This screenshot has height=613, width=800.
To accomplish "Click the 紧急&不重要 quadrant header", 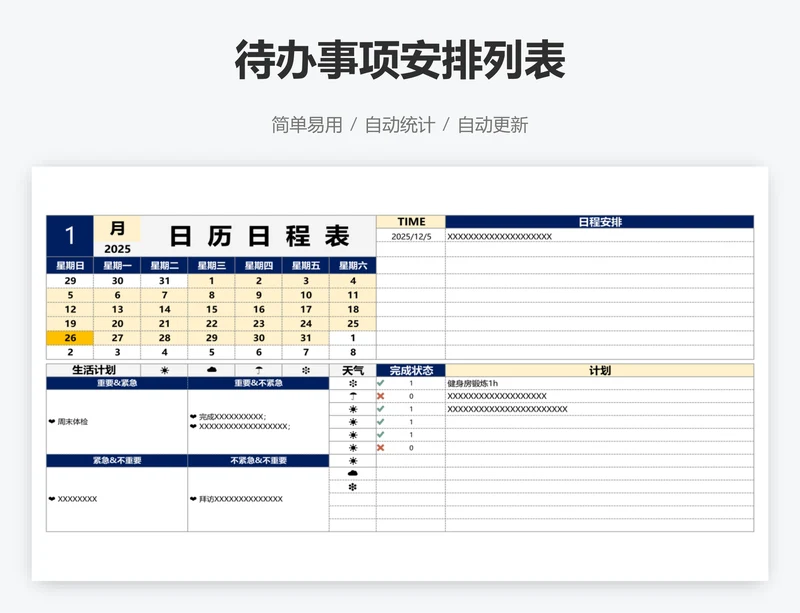I will point(117,461).
